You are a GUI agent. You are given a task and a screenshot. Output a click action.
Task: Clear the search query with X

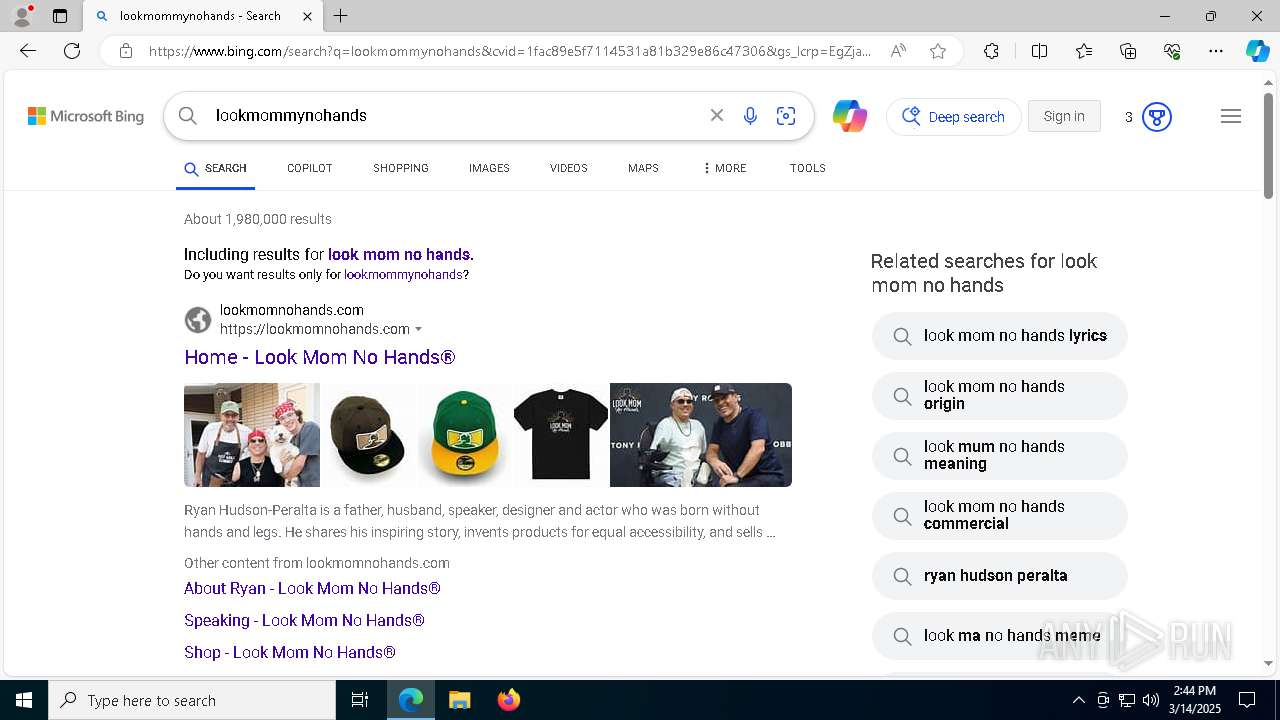[x=717, y=116]
